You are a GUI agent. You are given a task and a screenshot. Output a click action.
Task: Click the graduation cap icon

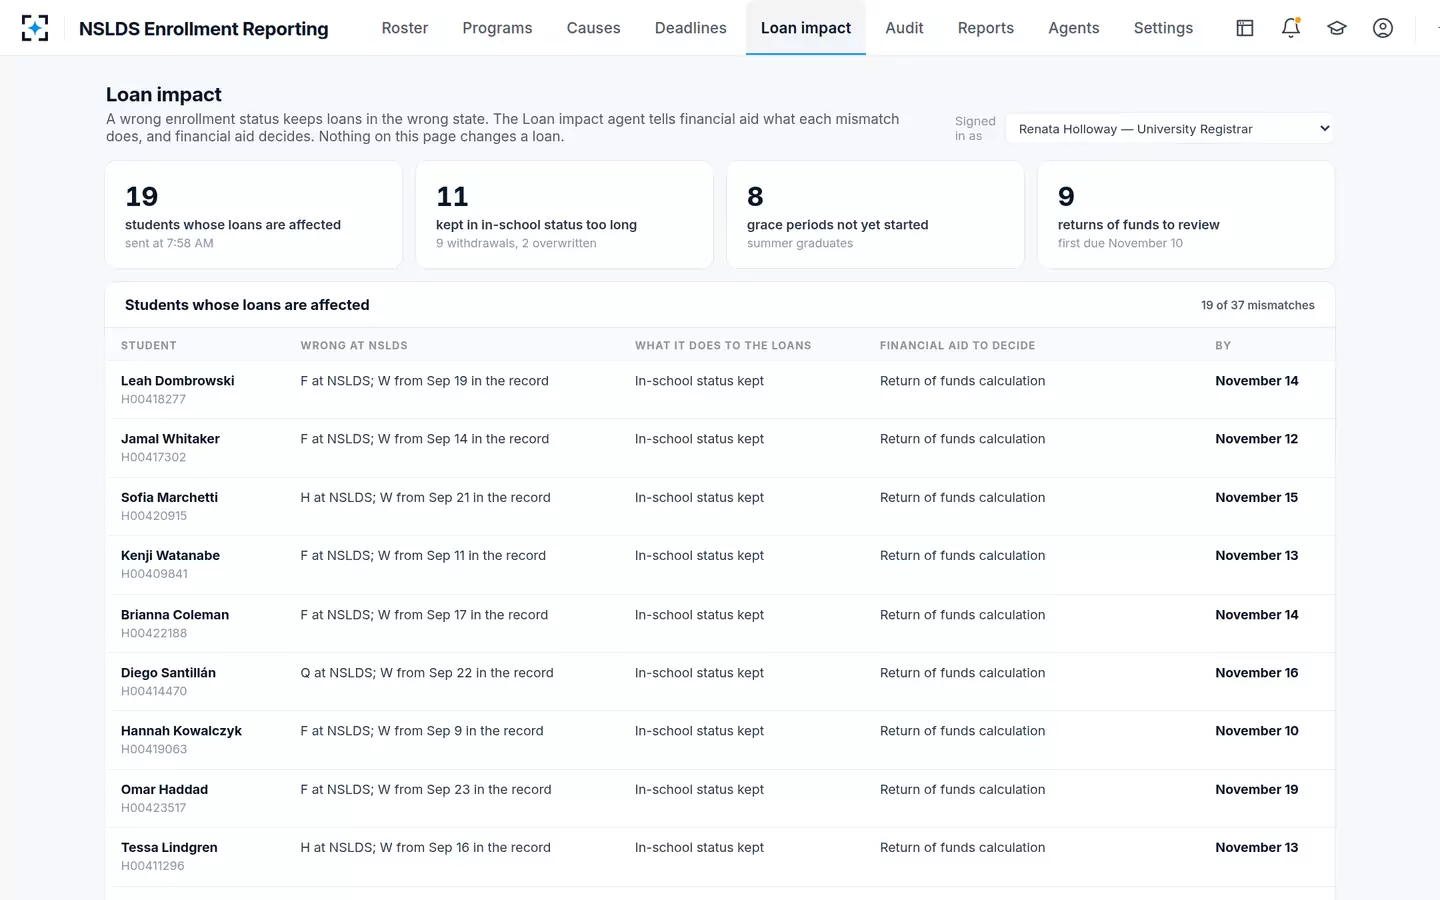tap(1337, 28)
